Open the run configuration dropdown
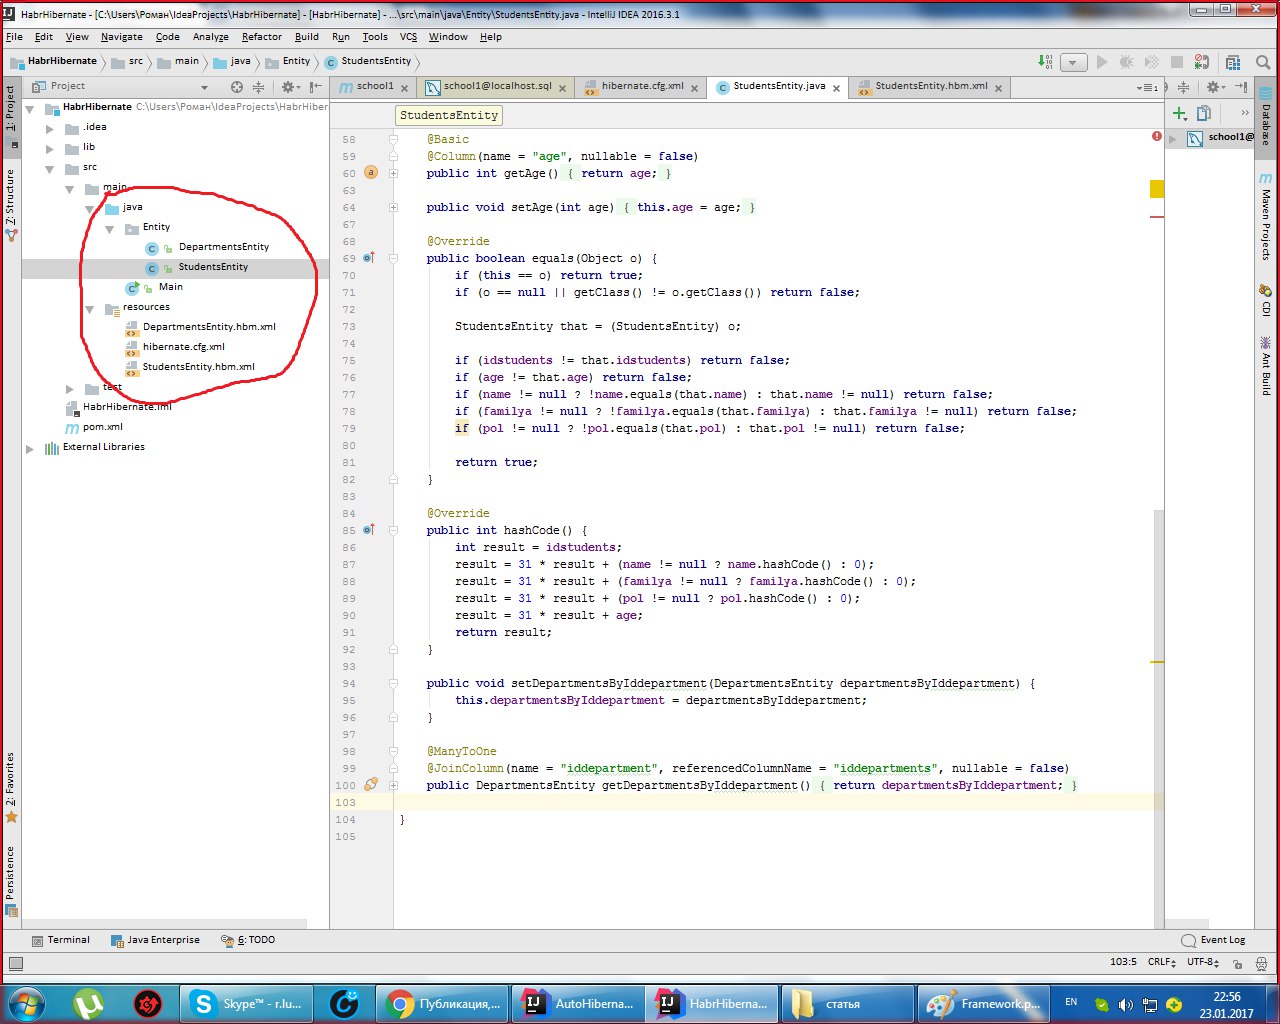 click(x=1073, y=62)
